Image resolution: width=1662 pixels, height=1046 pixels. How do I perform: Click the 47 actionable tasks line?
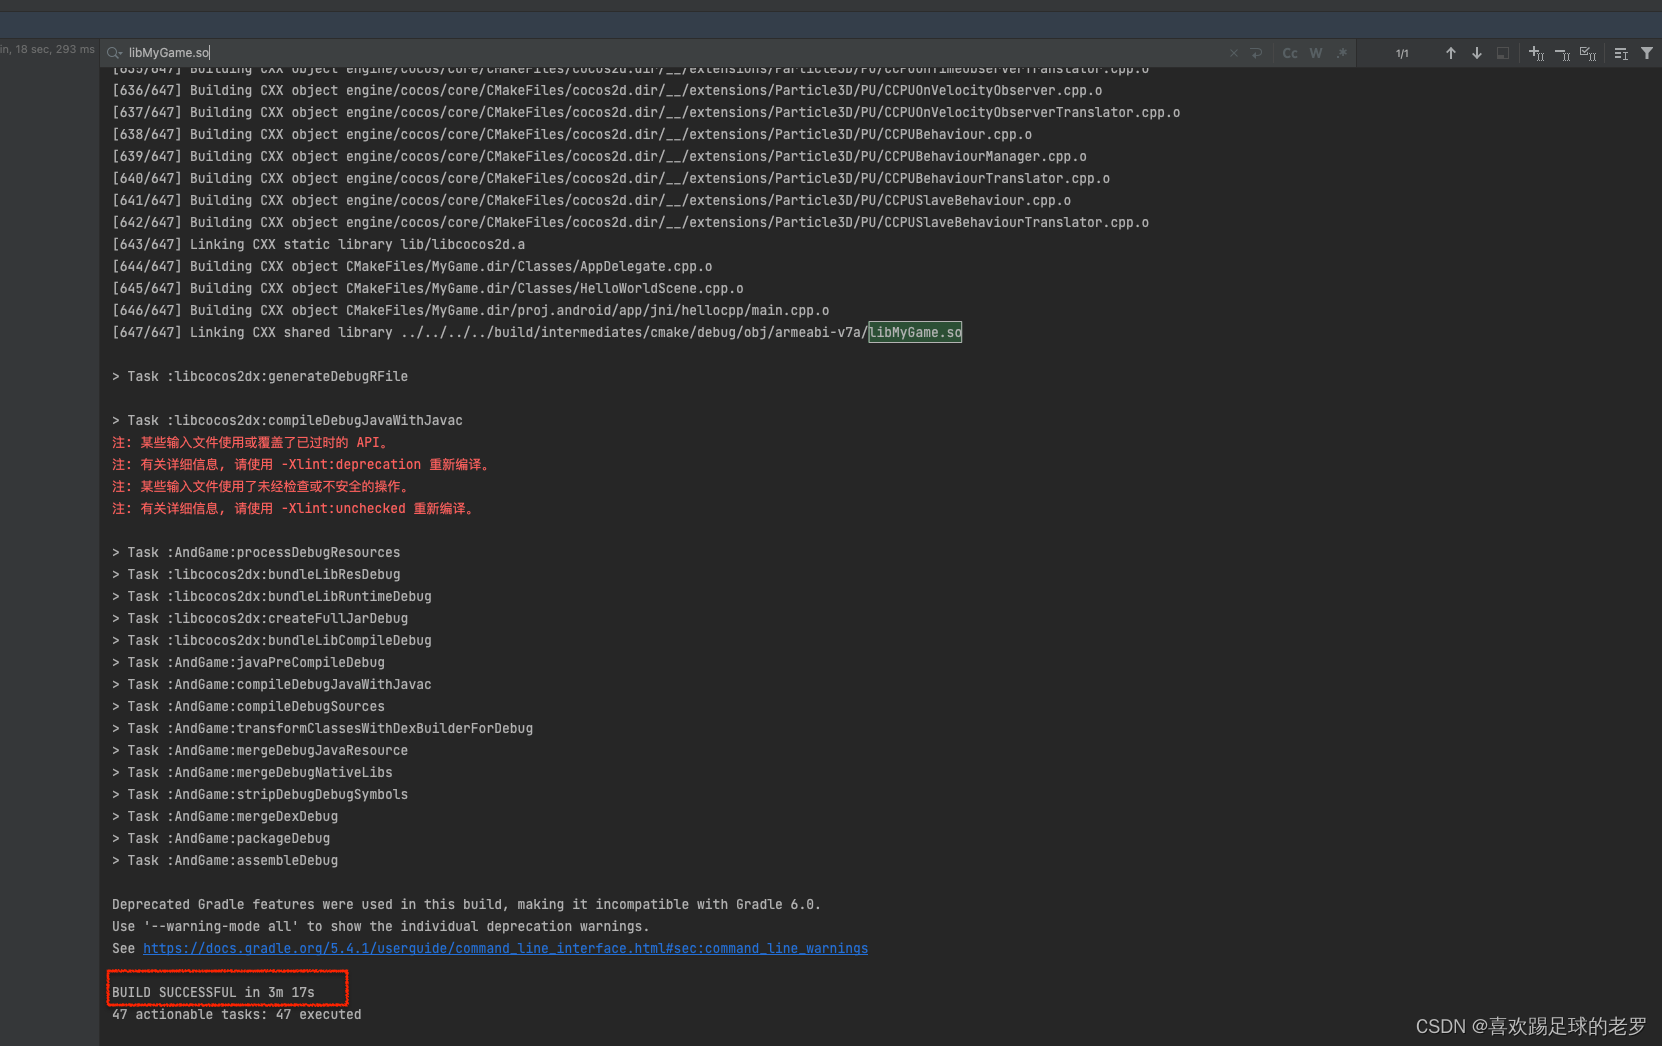point(237,1014)
